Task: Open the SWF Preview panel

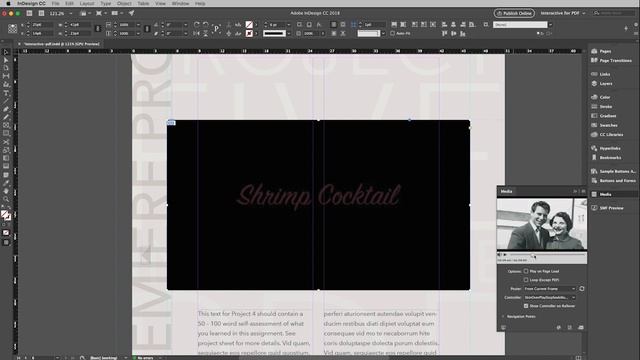Action: click(607, 208)
